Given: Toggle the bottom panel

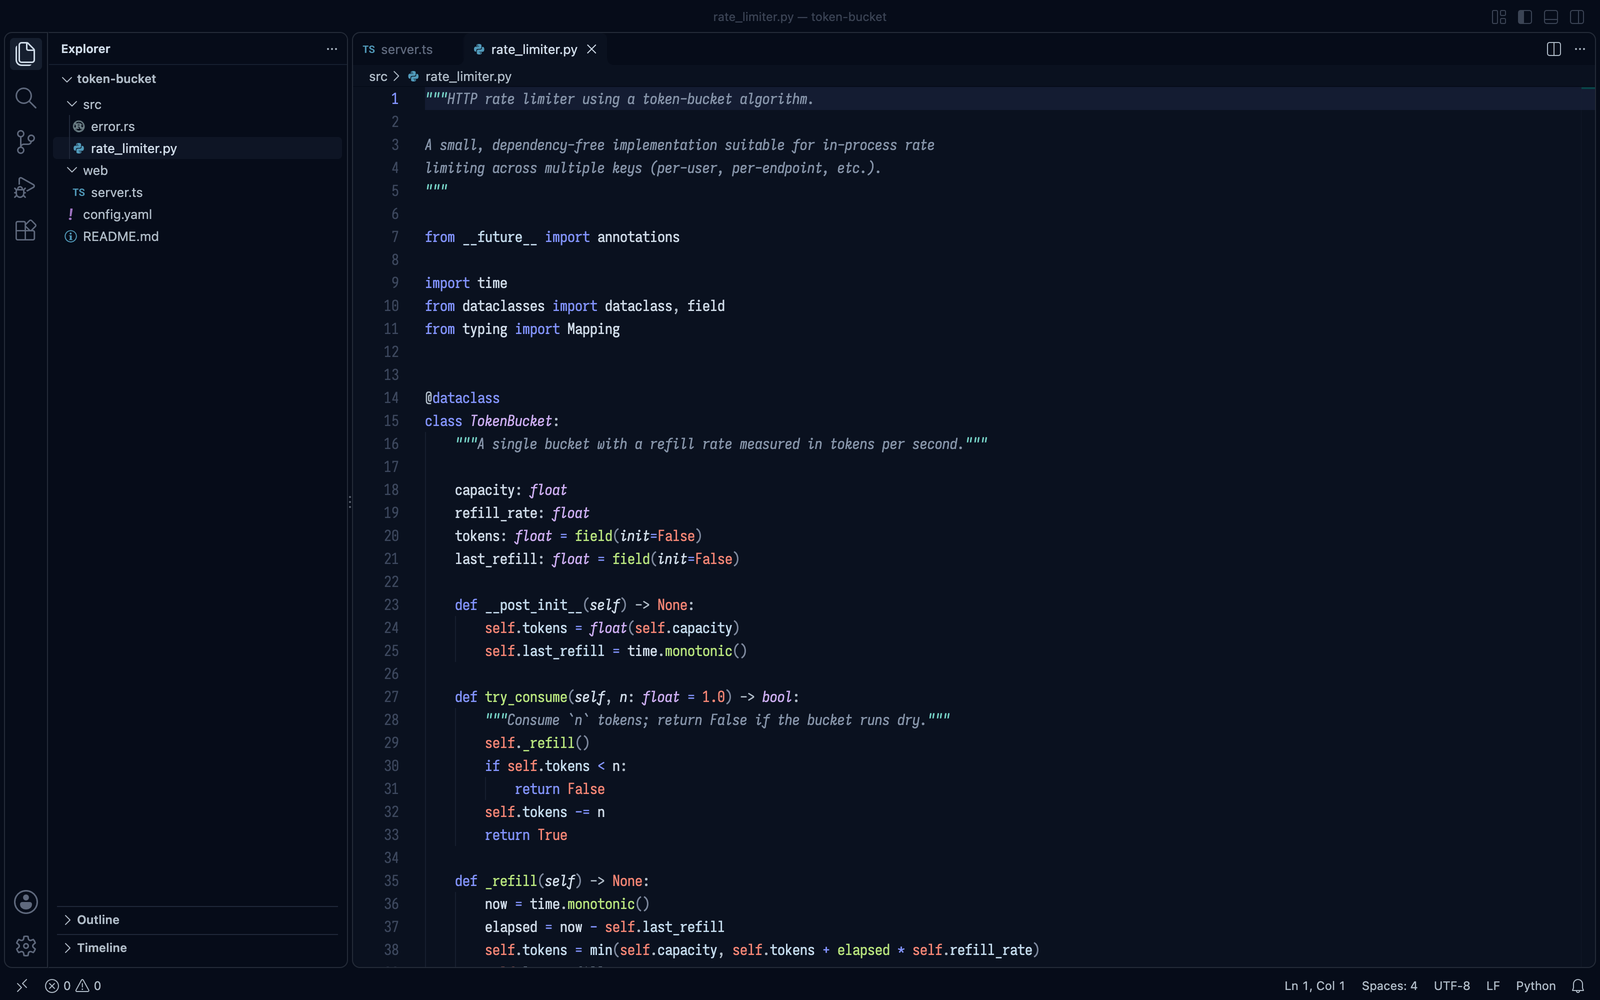Looking at the screenshot, I should tap(1551, 17).
